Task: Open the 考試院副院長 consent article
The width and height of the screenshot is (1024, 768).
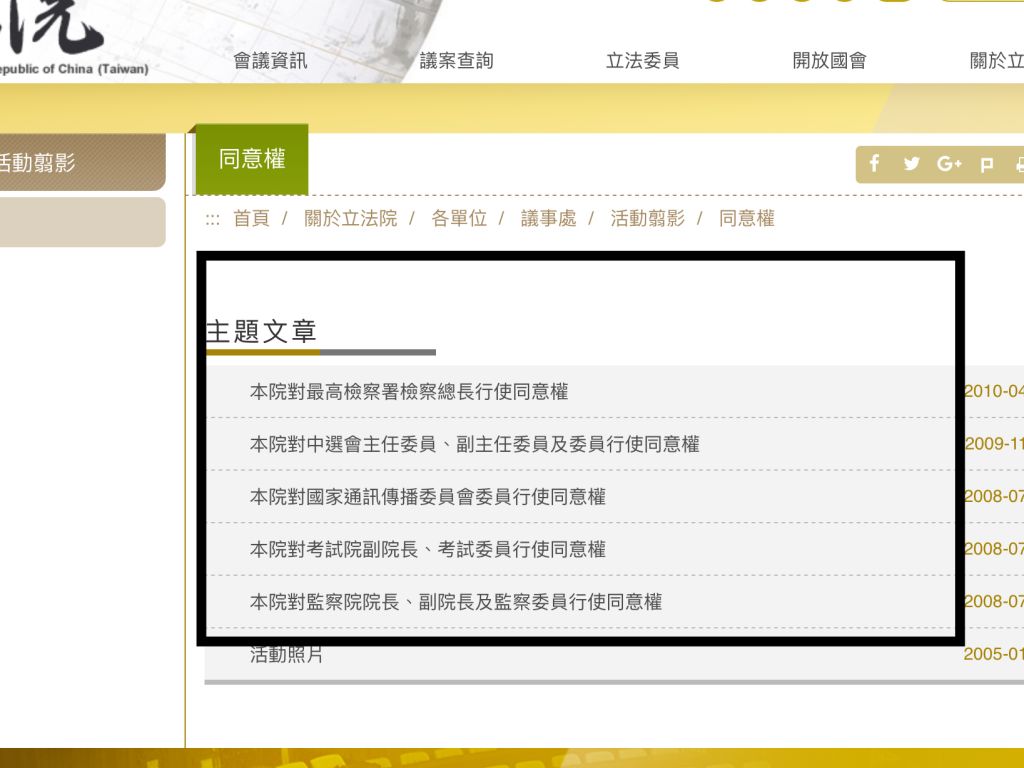Action: [x=427, y=549]
